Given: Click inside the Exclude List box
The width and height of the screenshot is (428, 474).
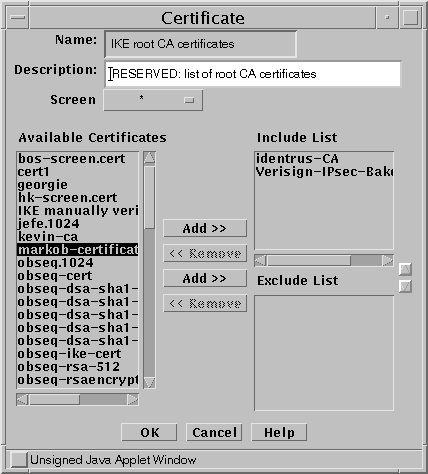Looking at the screenshot, I should 324,353.
